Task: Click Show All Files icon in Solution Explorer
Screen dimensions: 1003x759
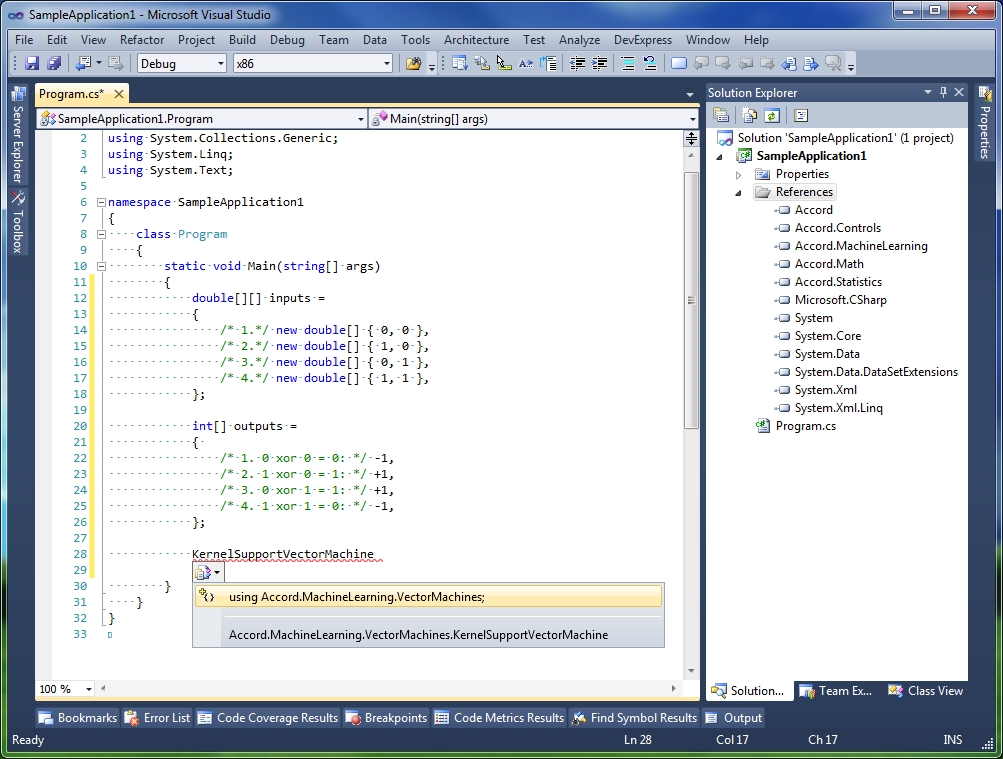Action: pos(747,115)
